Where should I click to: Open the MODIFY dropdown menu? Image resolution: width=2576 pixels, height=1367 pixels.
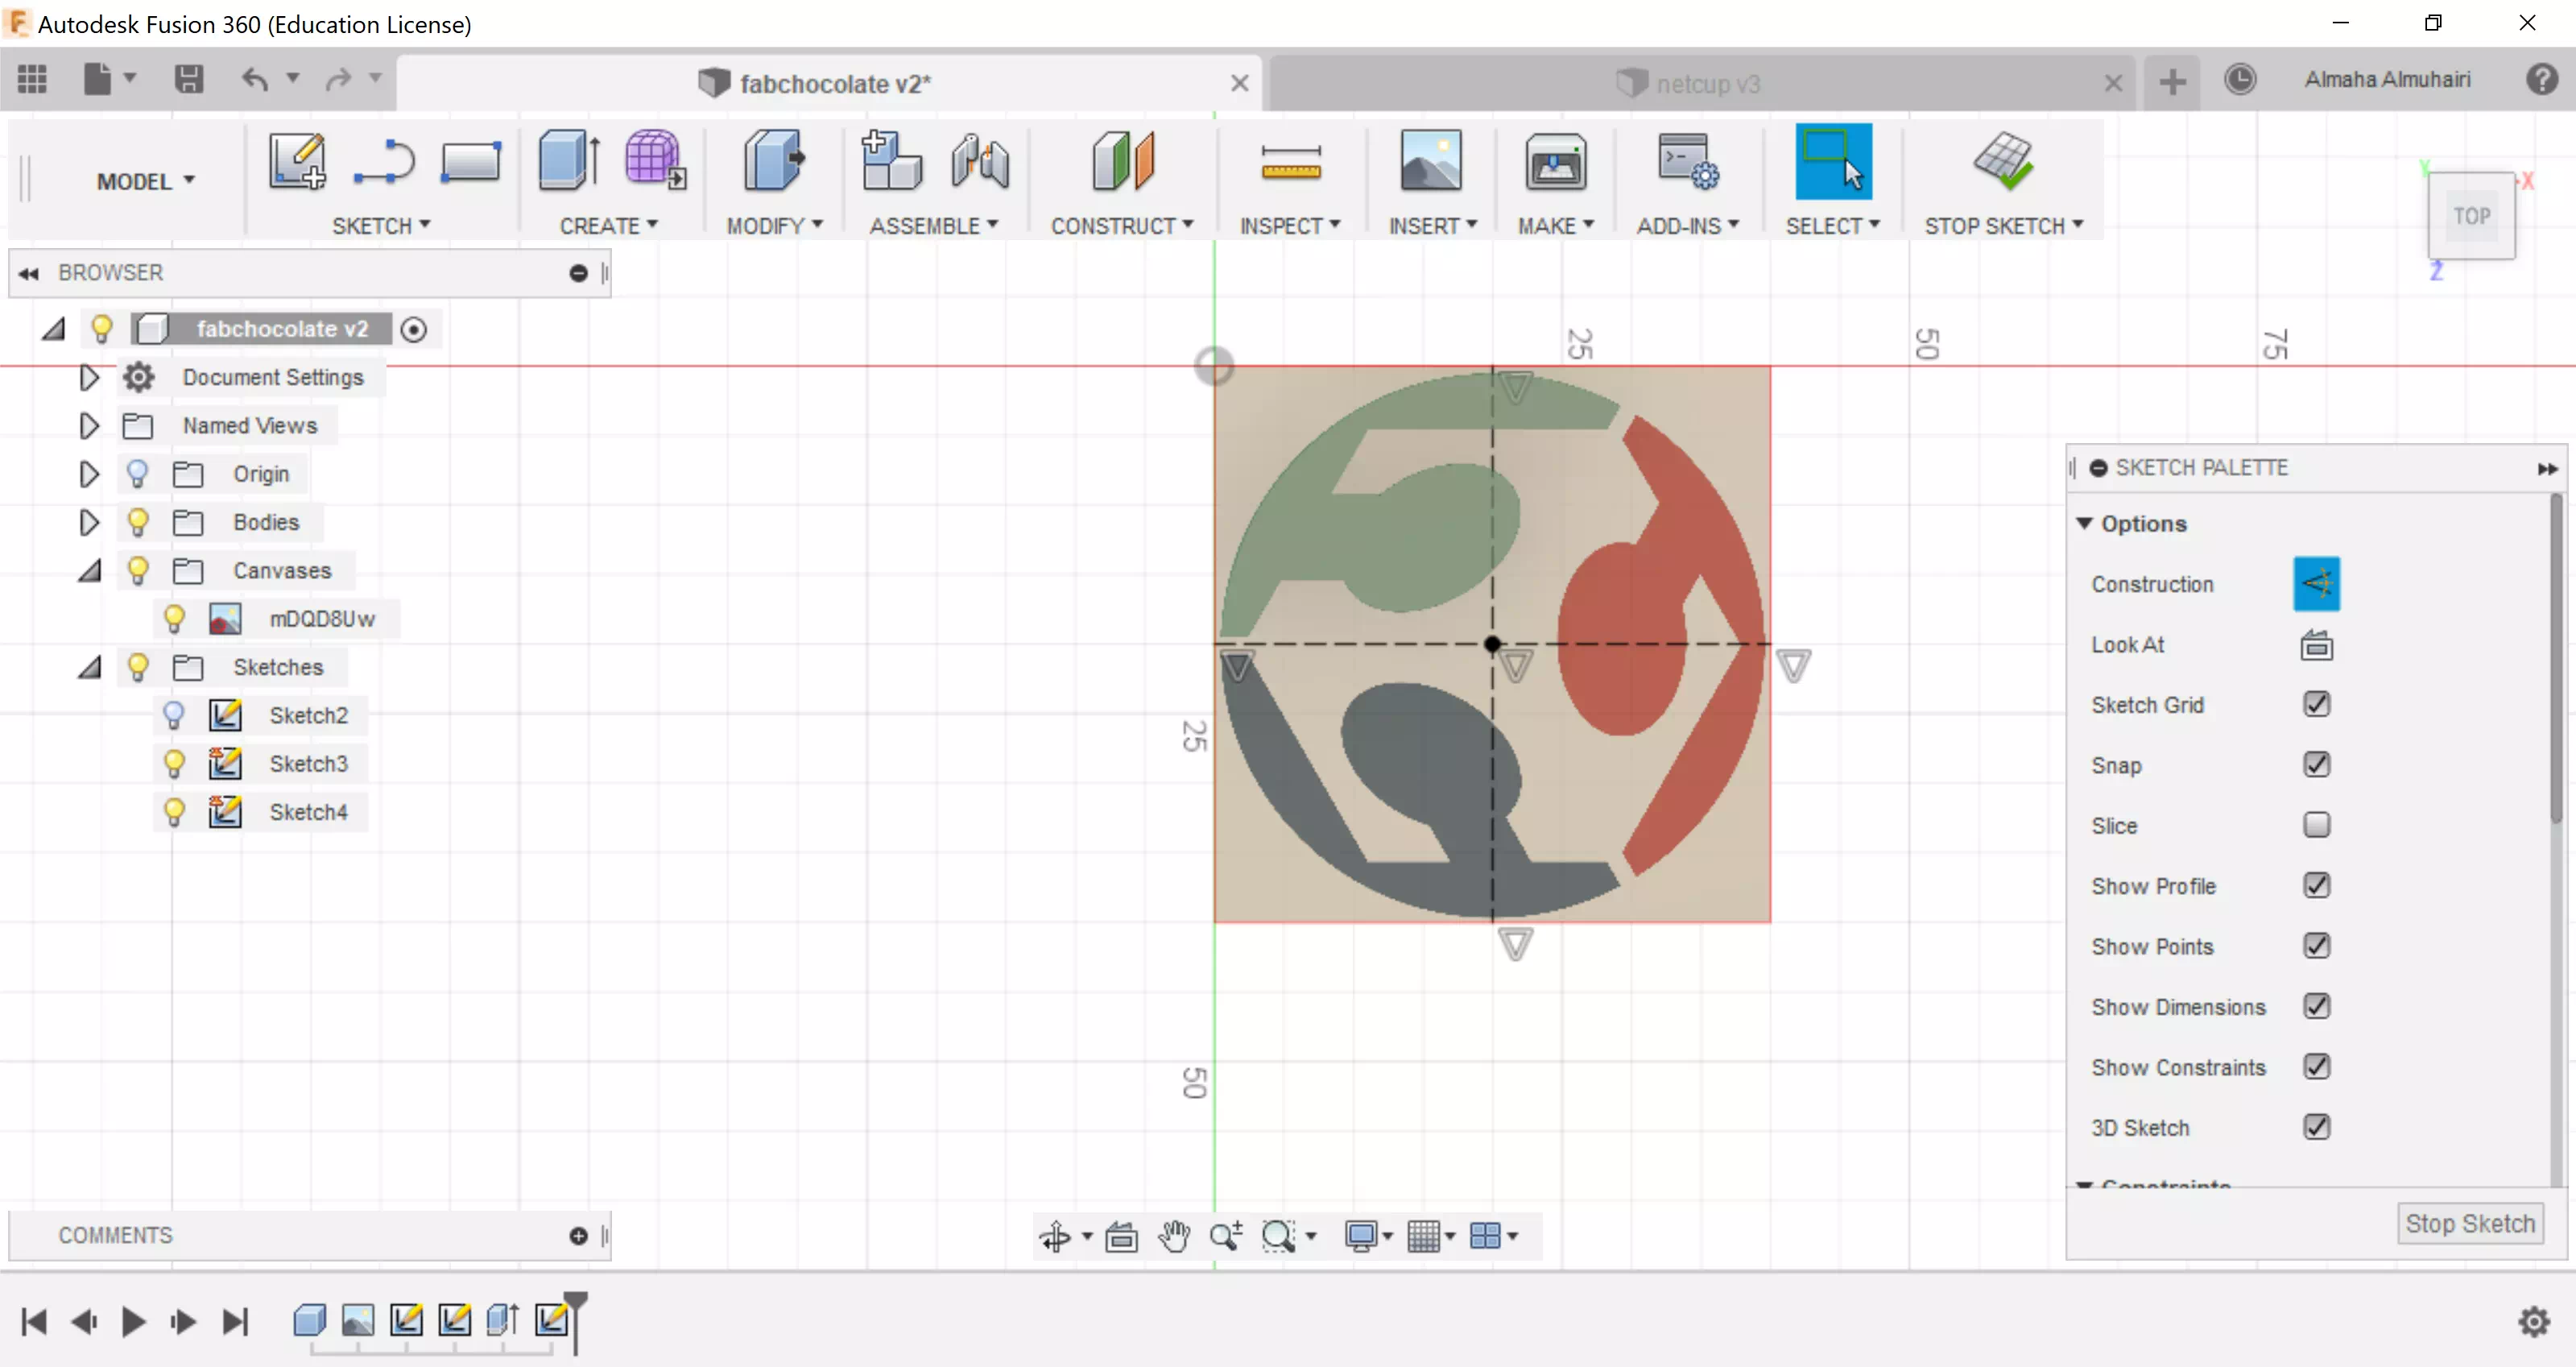point(774,226)
